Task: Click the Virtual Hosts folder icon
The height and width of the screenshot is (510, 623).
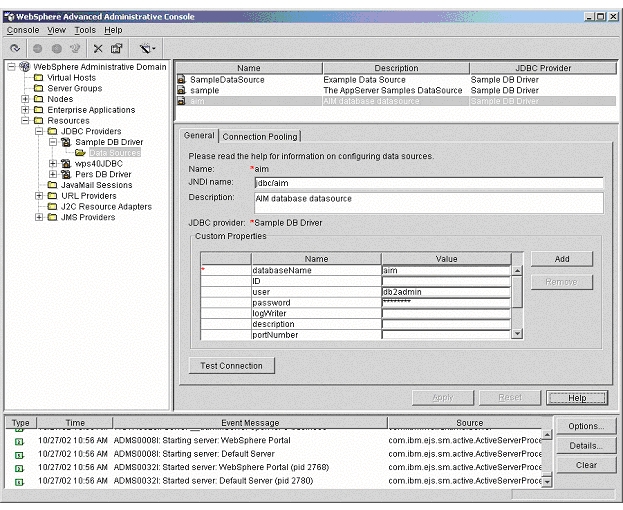Action: pyautogui.click(x=39, y=77)
